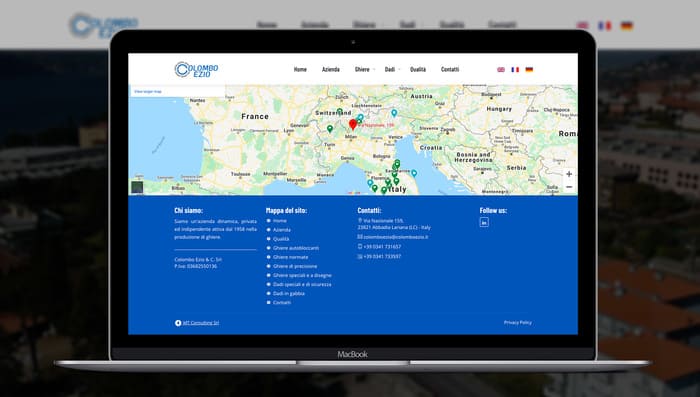Click the Mappa del sito heading
The image size is (700, 397).
(x=286, y=210)
